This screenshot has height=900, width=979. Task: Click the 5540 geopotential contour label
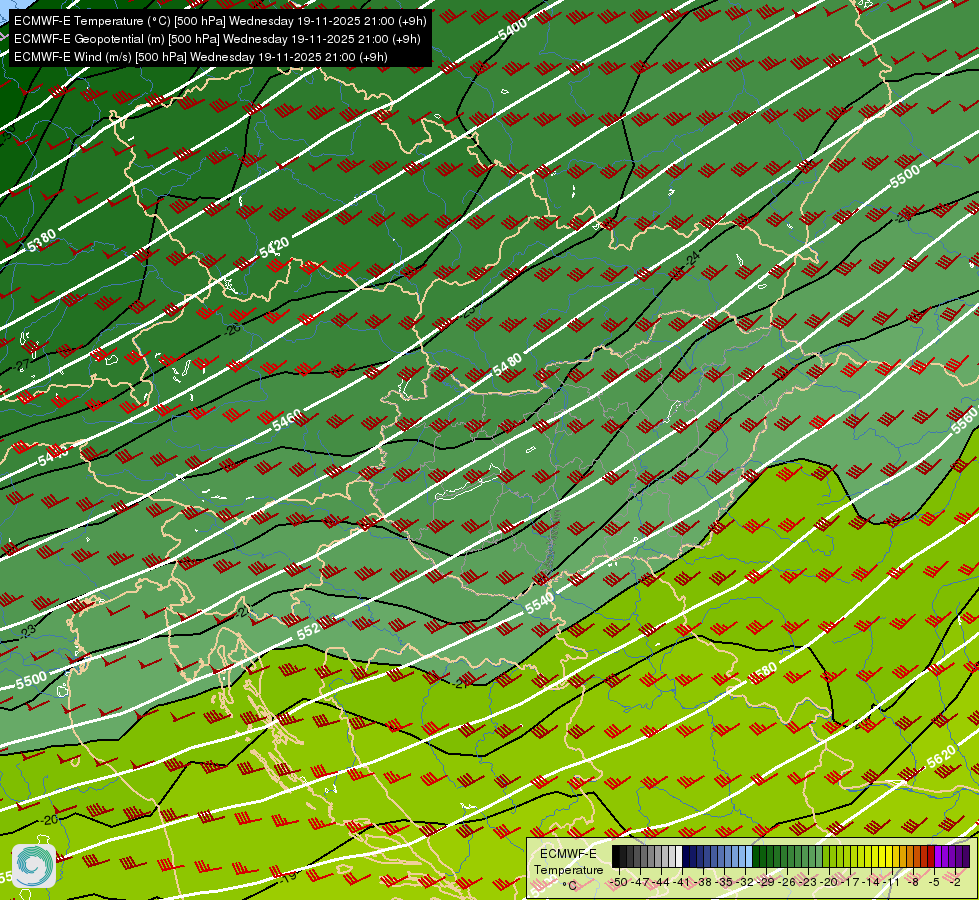[539, 603]
